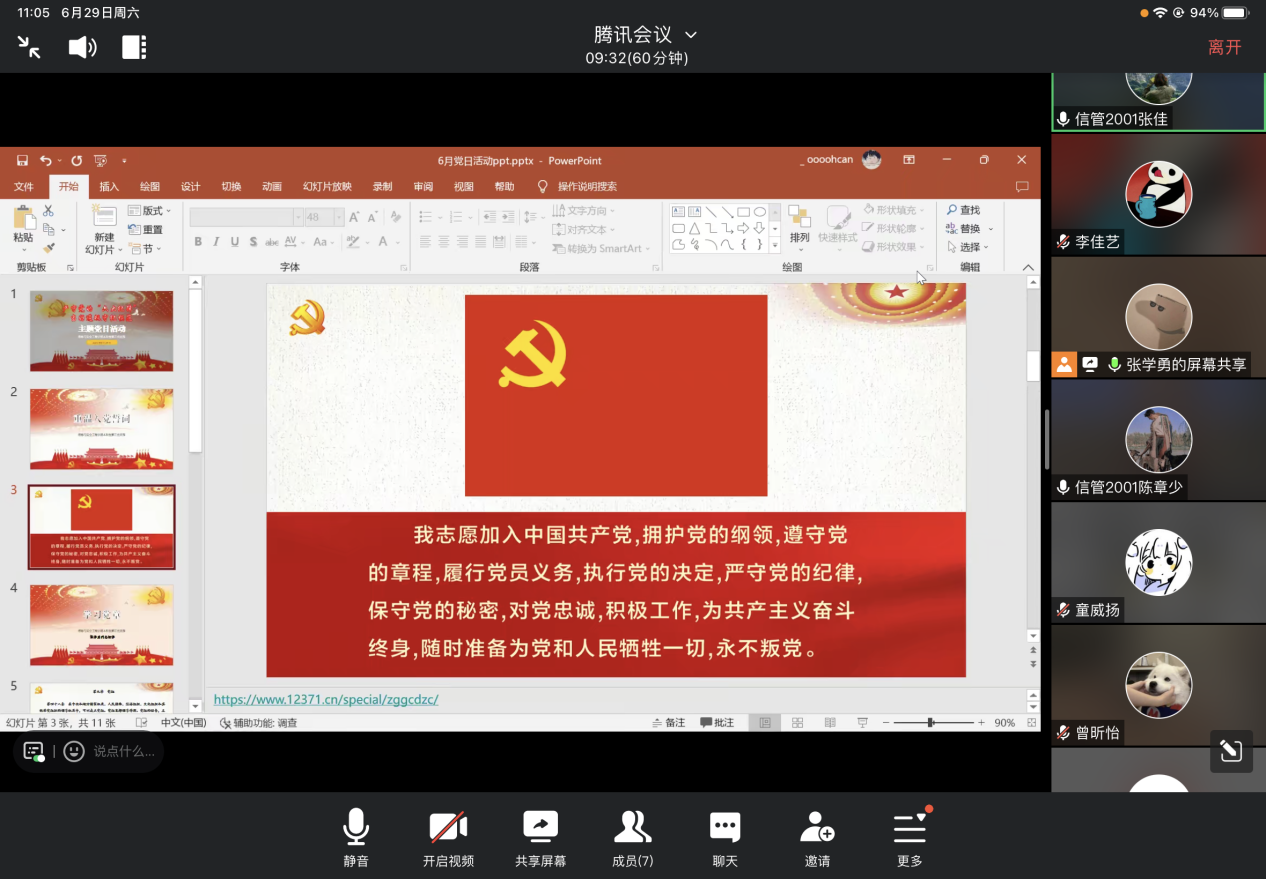This screenshot has height=879, width=1266.
Task: Cut selection with the scissors icon
Action: coord(48,211)
